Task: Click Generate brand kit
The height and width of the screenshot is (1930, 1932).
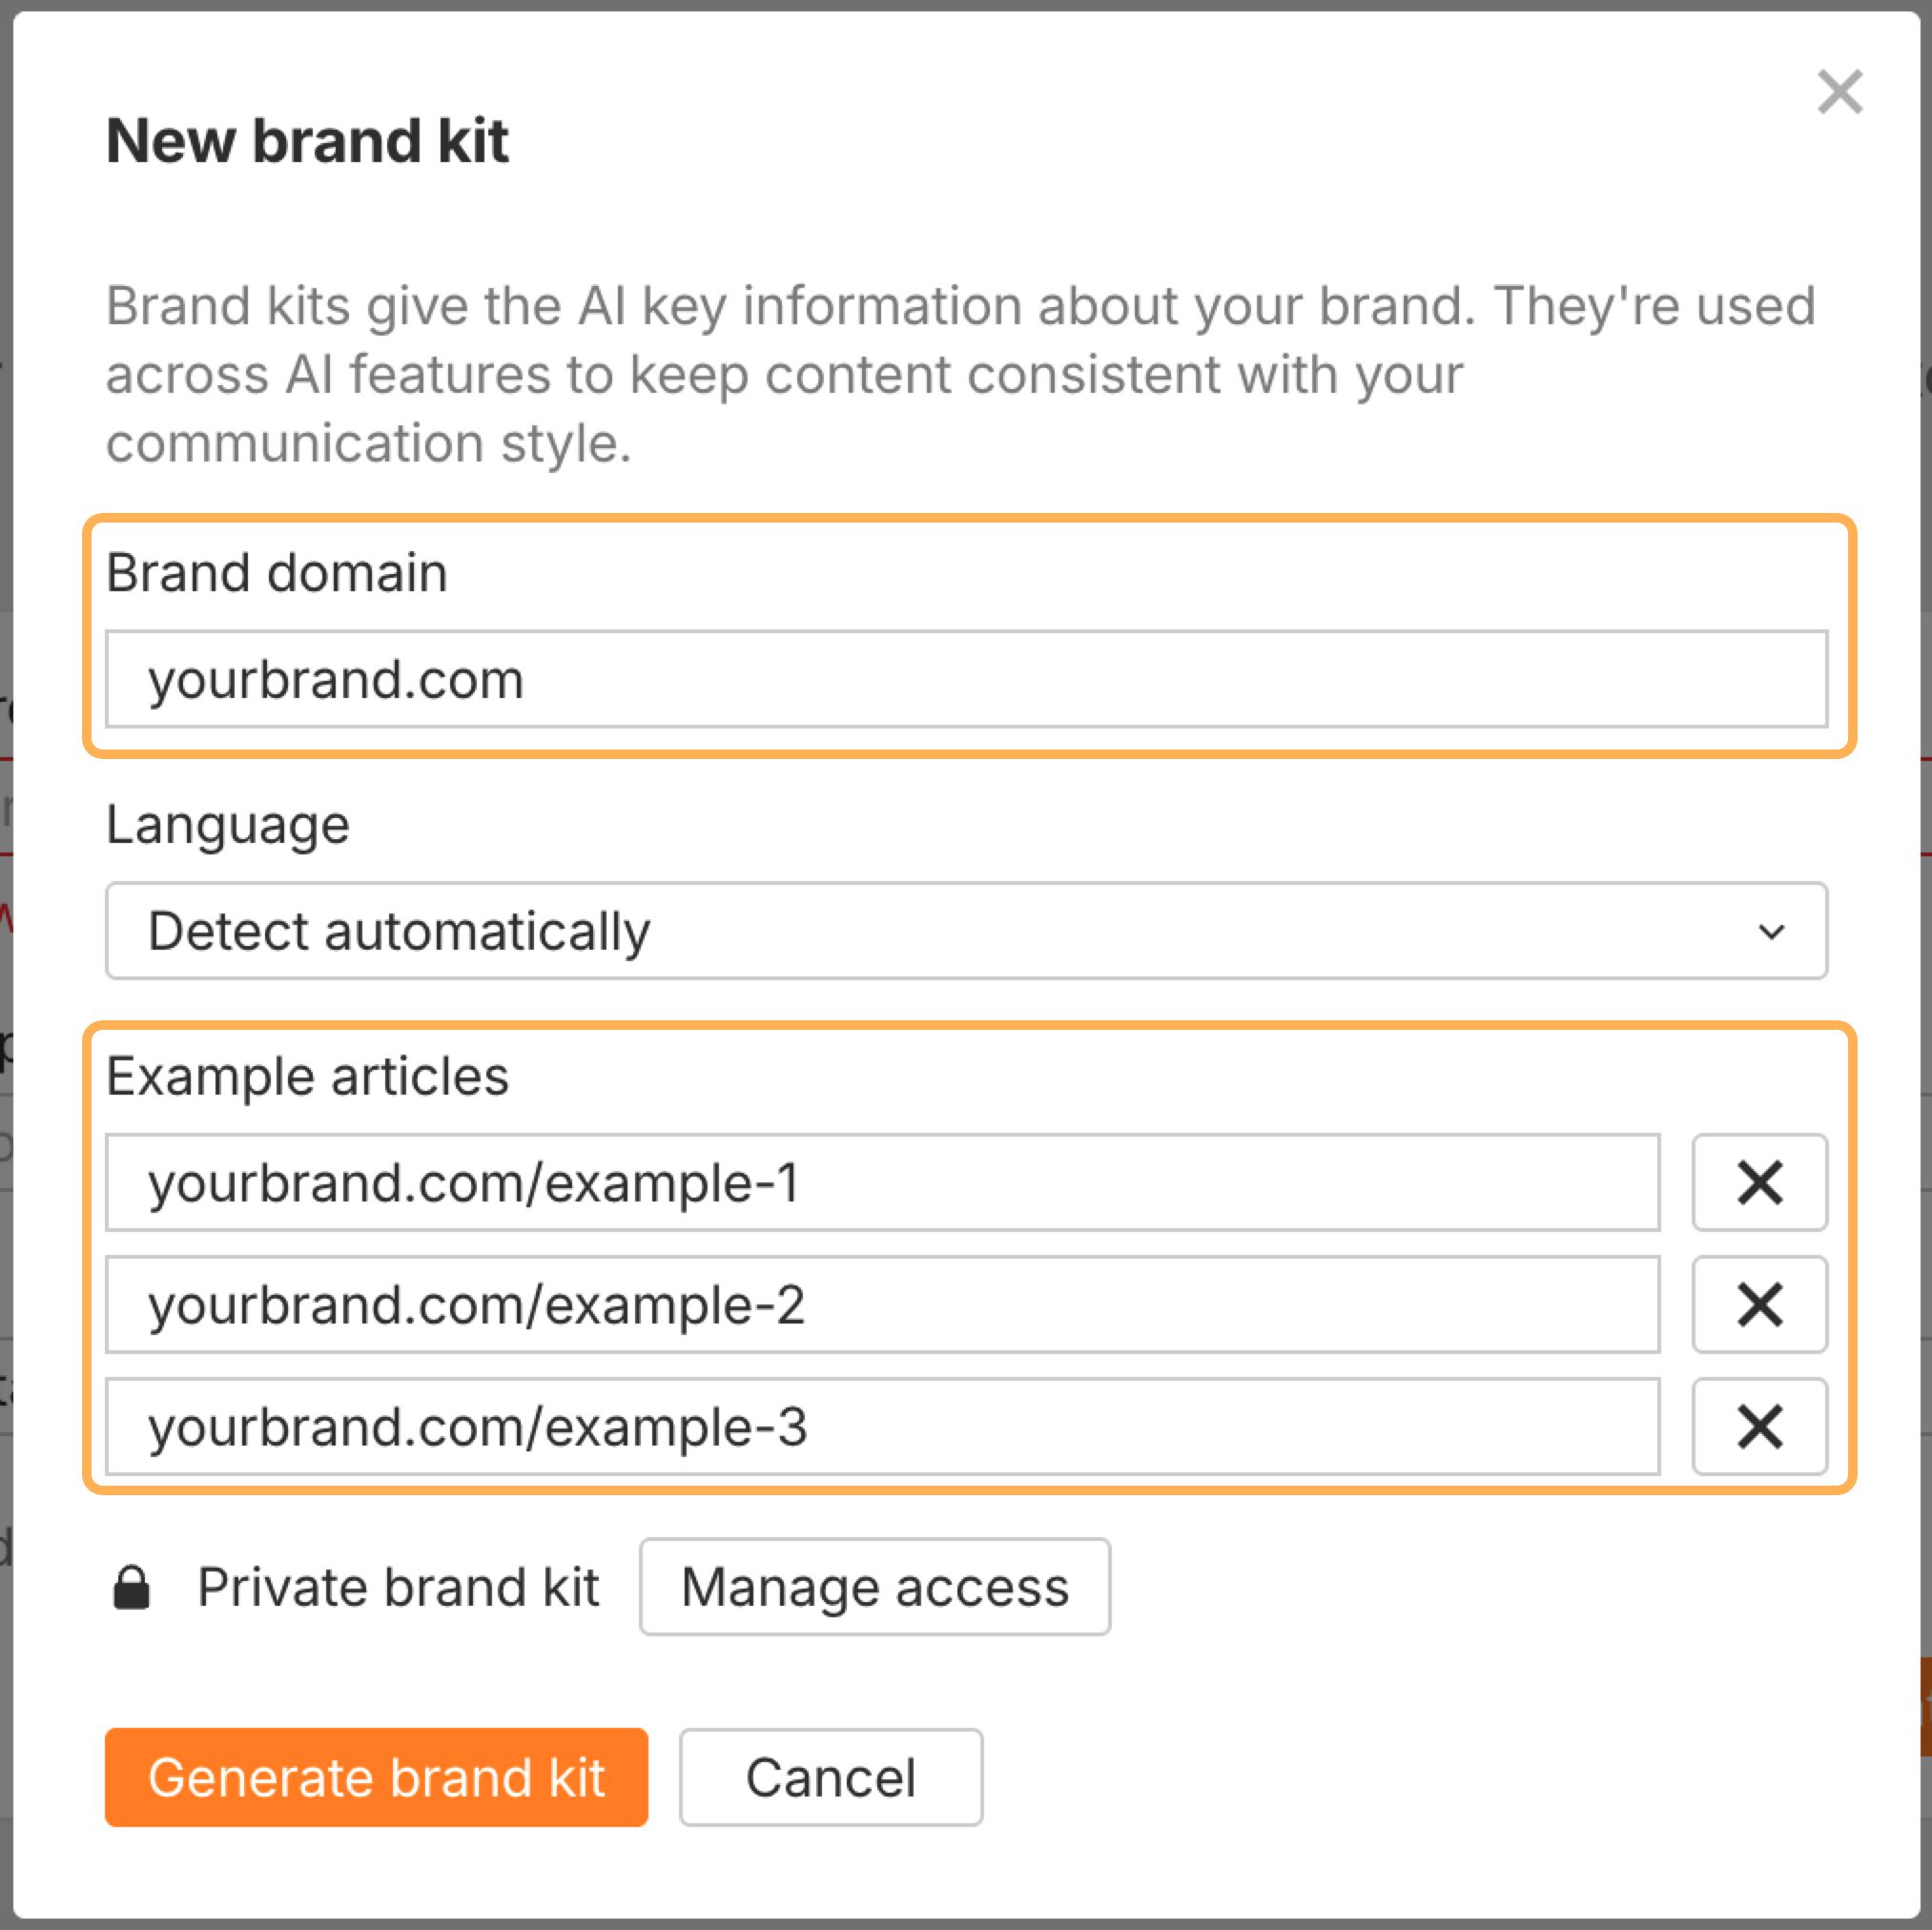Action: pos(377,1778)
